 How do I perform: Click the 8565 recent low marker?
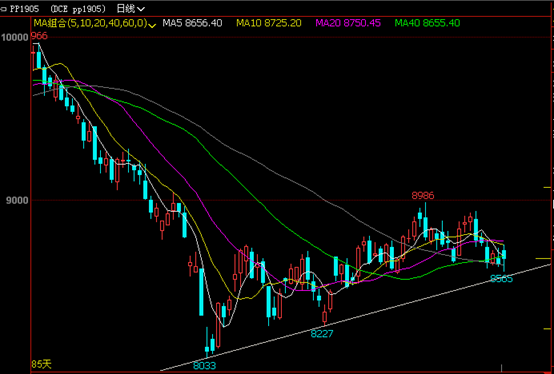[501, 279]
